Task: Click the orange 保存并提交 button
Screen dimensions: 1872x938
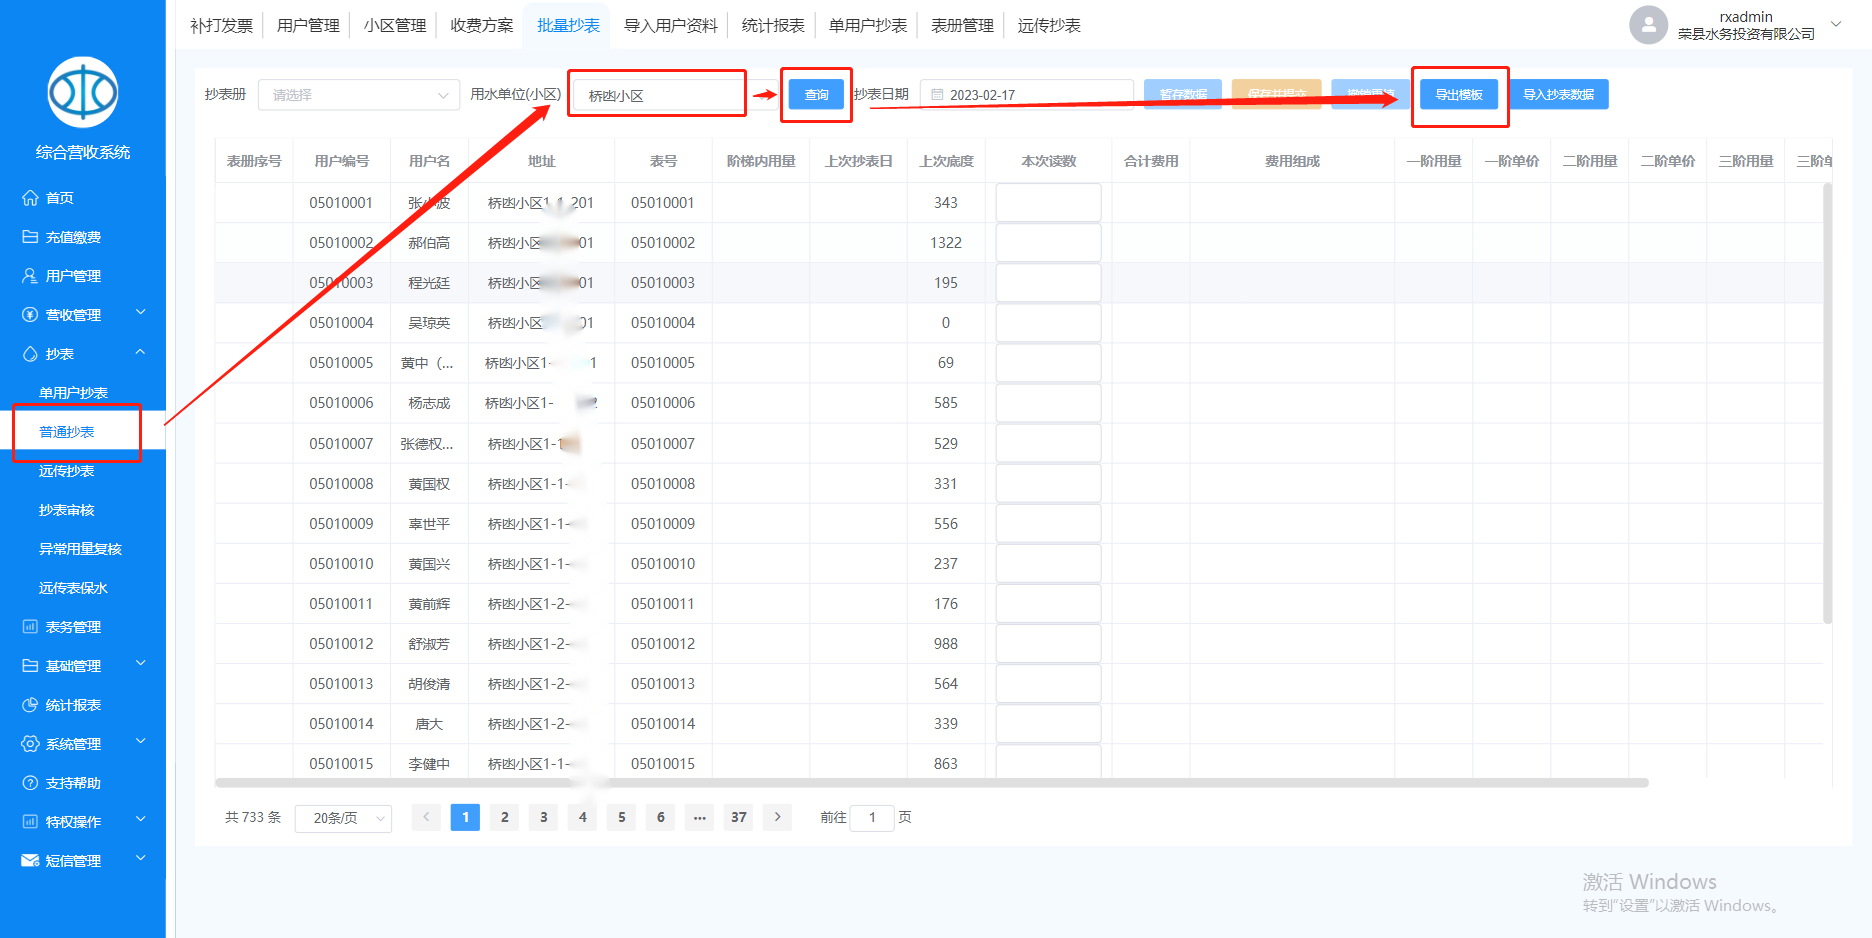Action: [x=1277, y=94]
